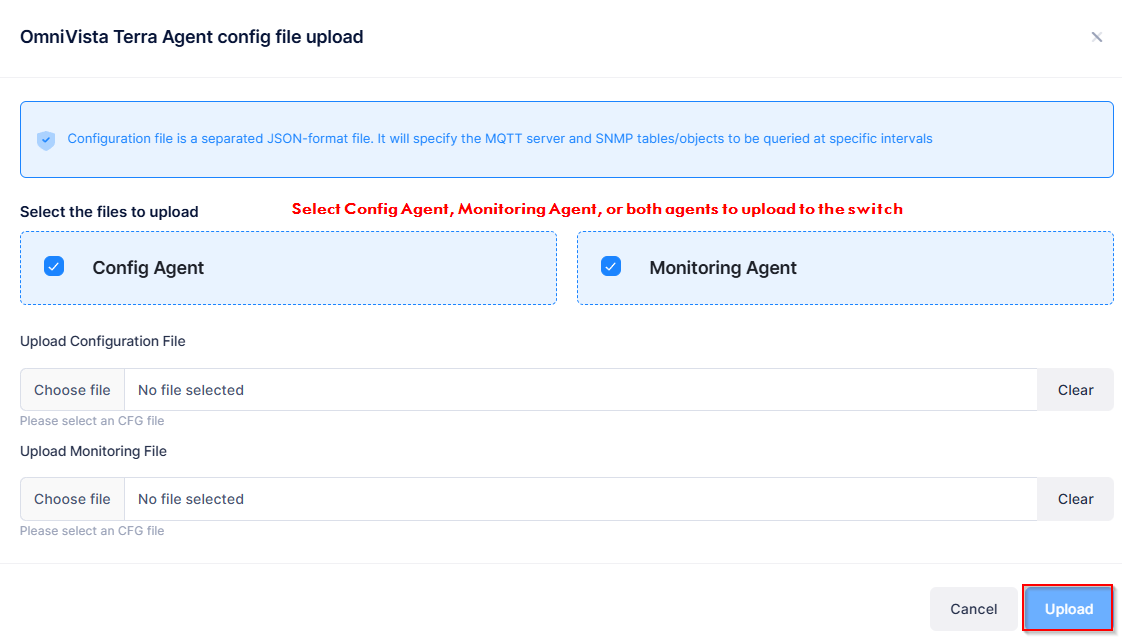Close the config file upload dialog

click(x=1096, y=37)
